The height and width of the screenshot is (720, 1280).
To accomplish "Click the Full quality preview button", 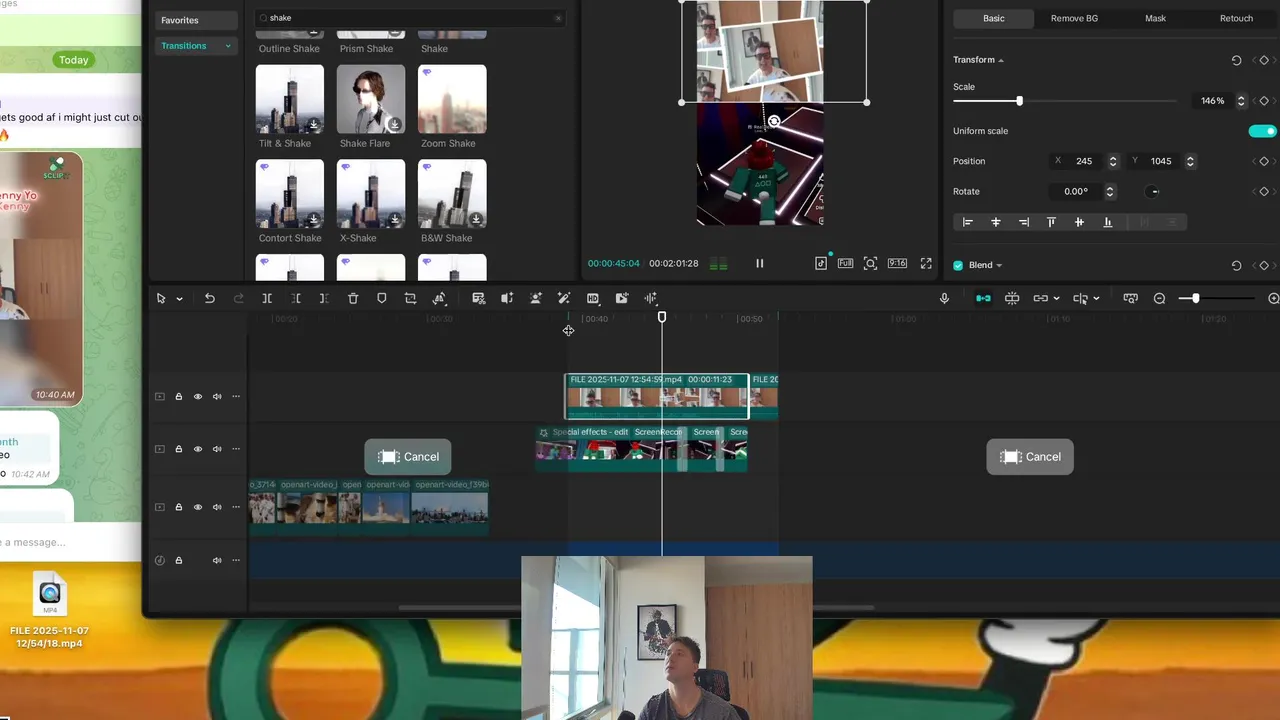I will pos(845,263).
